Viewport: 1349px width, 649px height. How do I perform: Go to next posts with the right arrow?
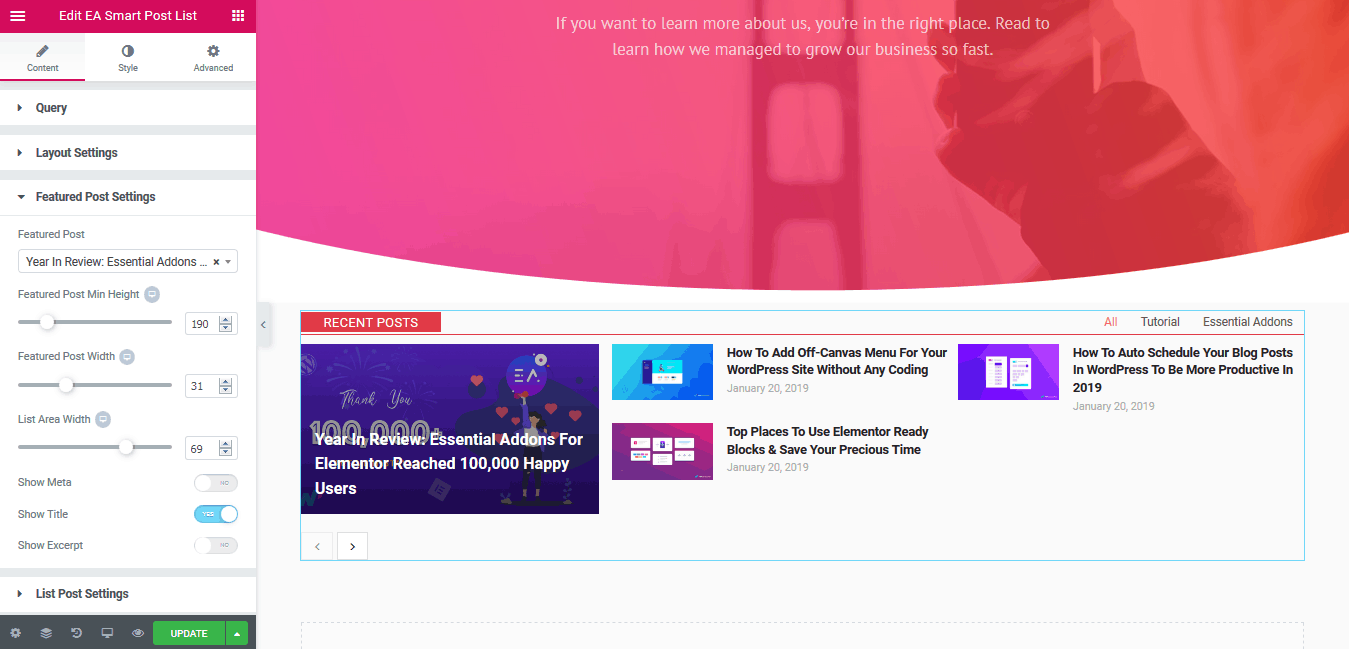pos(353,546)
